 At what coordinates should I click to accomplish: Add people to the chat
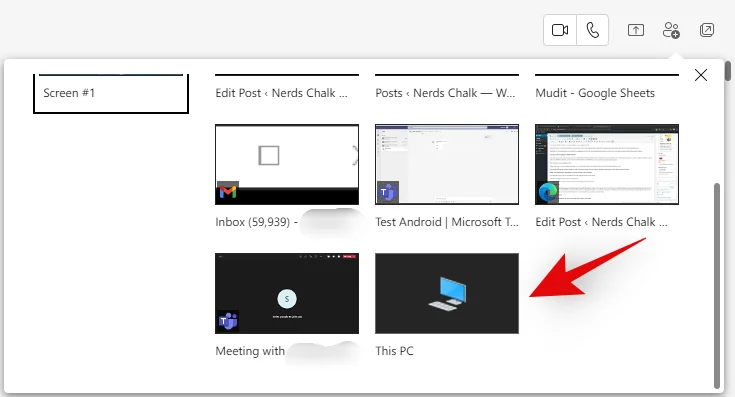click(671, 30)
